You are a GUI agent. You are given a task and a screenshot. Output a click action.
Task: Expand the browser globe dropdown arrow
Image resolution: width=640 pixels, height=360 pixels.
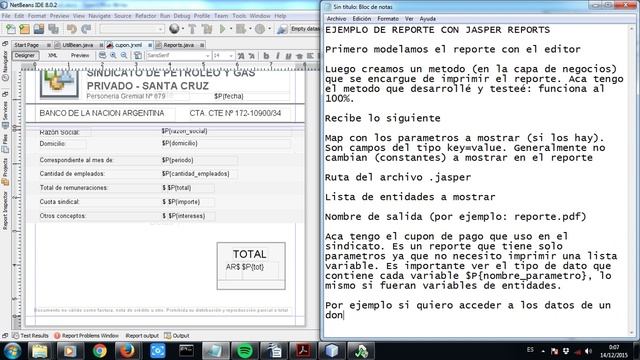pos(182,29)
